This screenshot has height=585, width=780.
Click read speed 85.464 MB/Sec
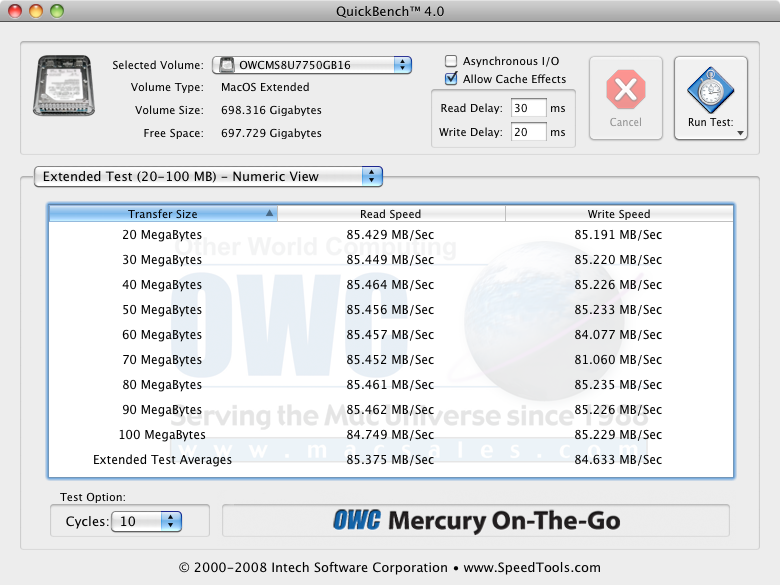tap(390, 285)
